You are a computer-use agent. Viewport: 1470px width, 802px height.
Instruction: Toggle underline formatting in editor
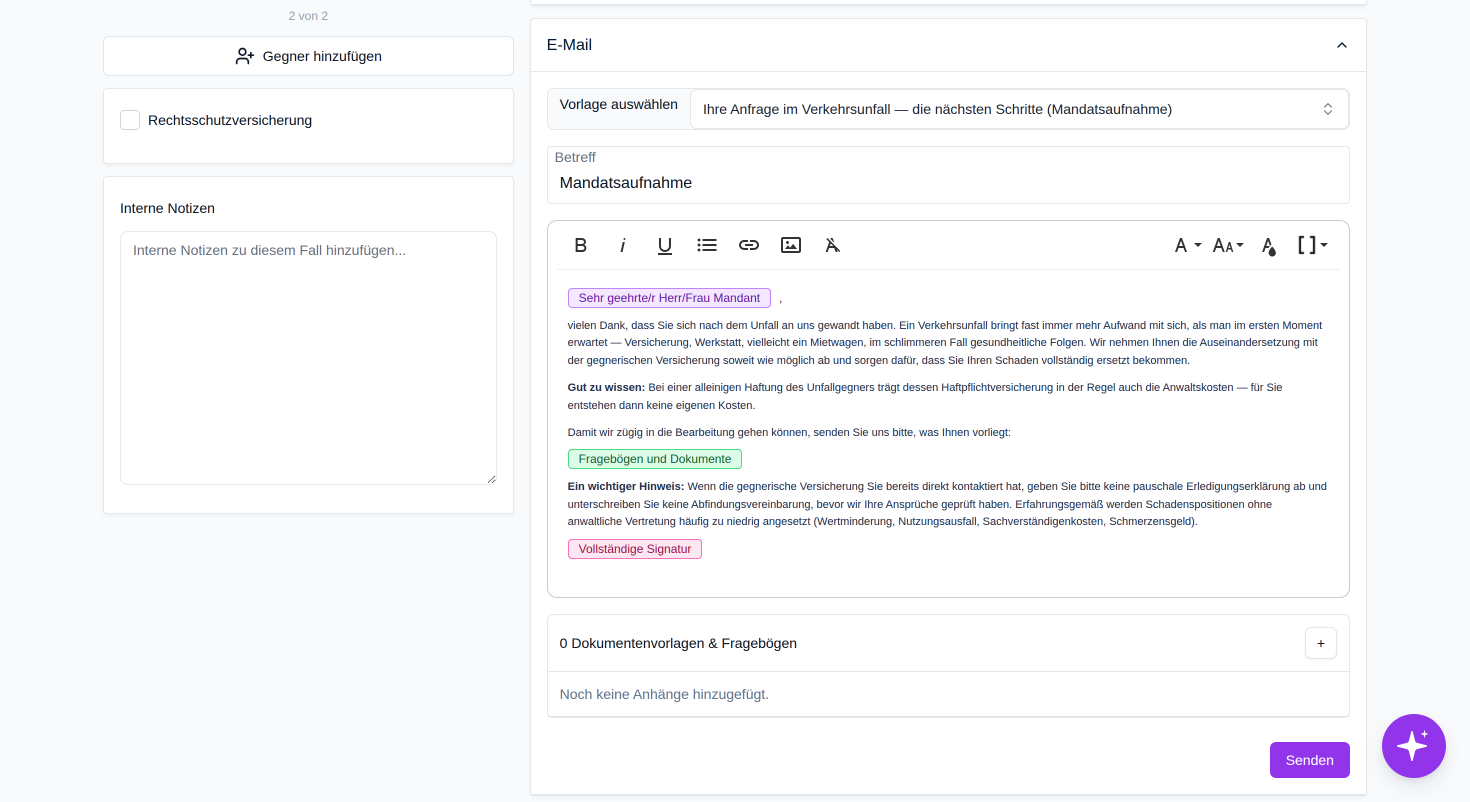coord(665,245)
